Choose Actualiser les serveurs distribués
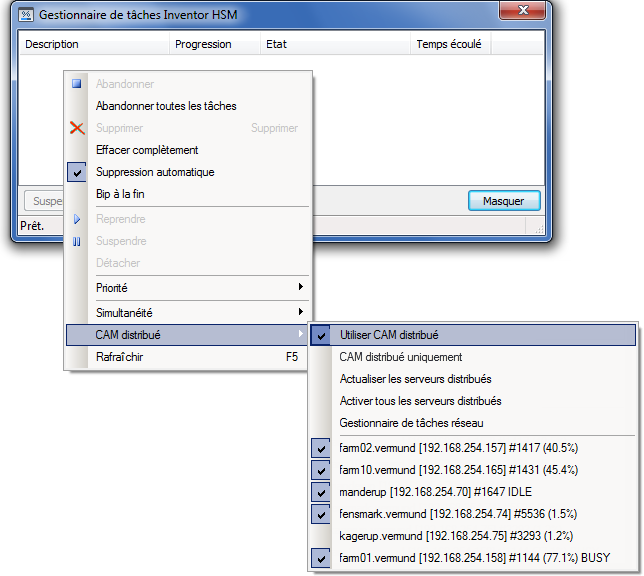644x576 pixels. pos(473,379)
